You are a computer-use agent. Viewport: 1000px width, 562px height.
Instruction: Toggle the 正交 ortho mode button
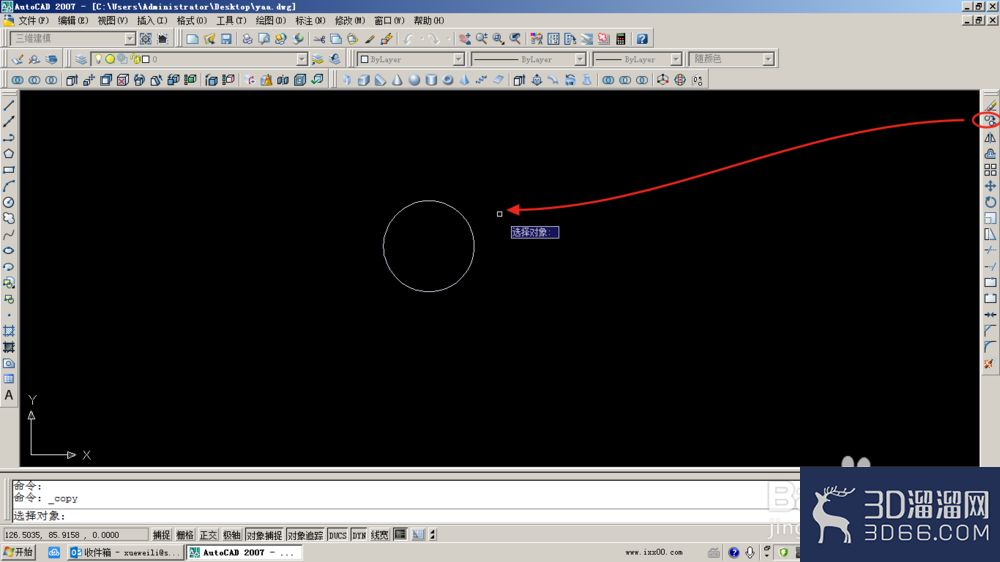pyautogui.click(x=209, y=535)
